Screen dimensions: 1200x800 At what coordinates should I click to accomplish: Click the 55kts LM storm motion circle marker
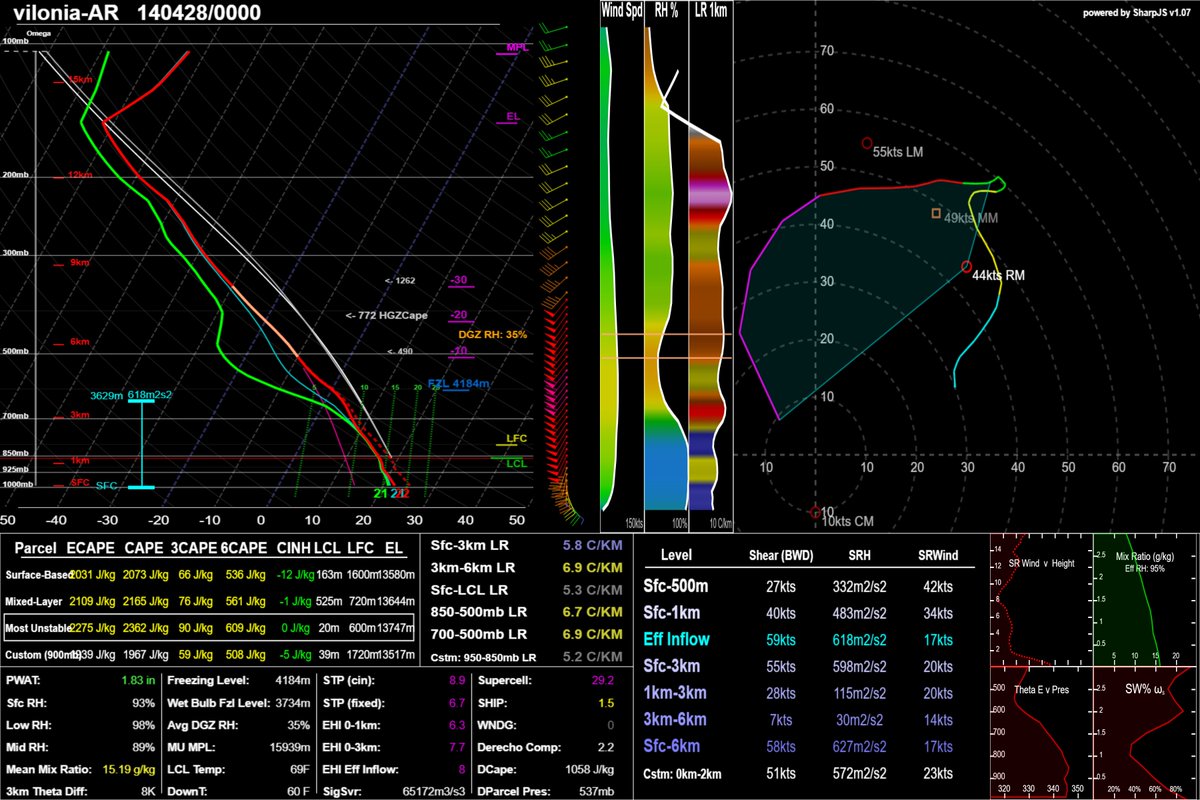(x=867, y=143)
